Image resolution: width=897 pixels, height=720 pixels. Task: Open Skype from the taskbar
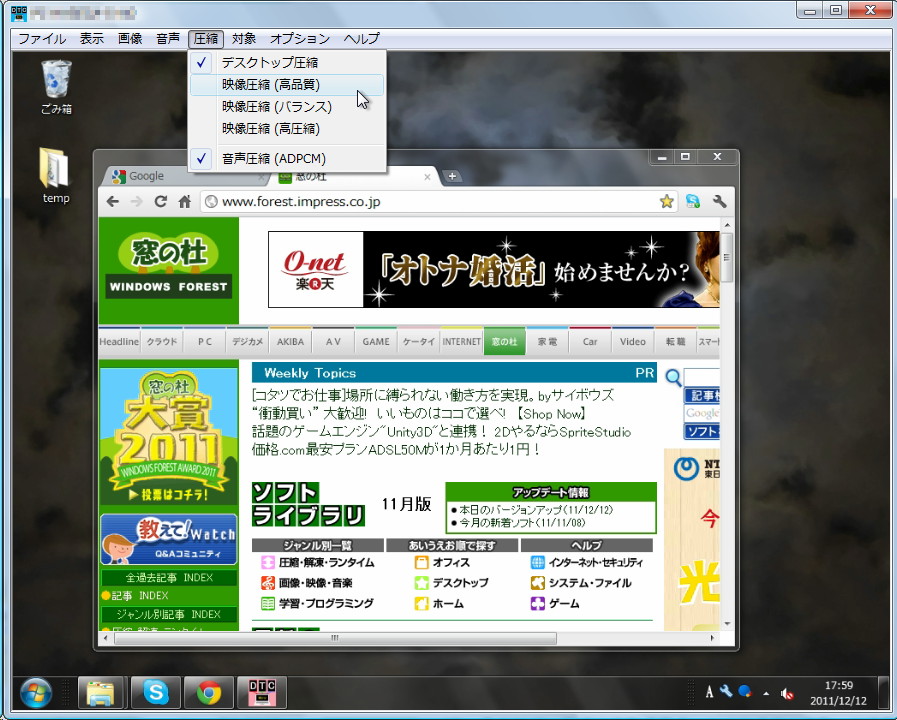pos(156,693)
